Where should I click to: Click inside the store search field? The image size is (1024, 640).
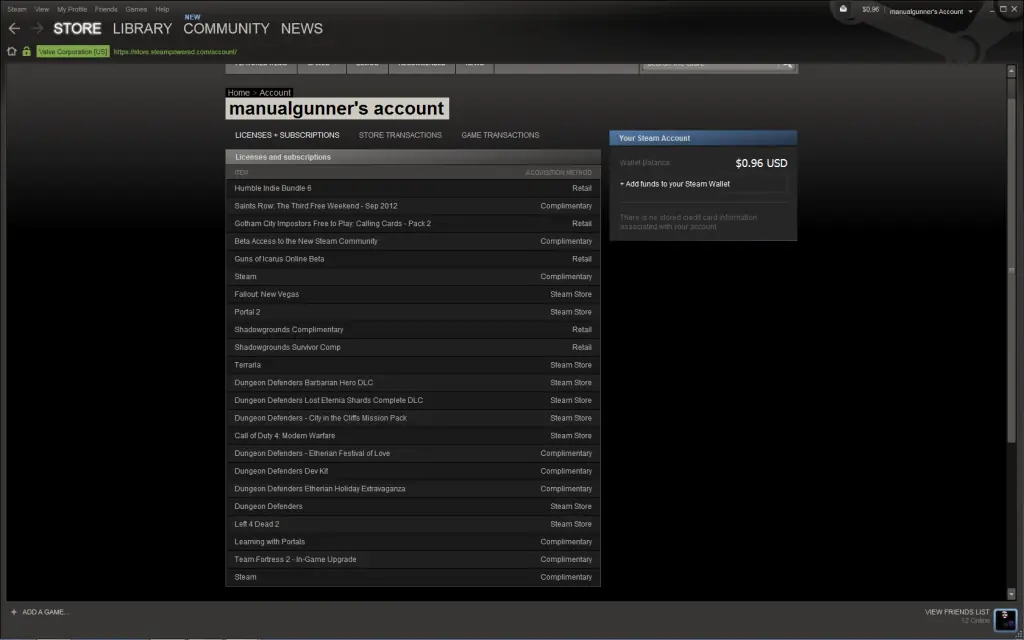point(706,64)
